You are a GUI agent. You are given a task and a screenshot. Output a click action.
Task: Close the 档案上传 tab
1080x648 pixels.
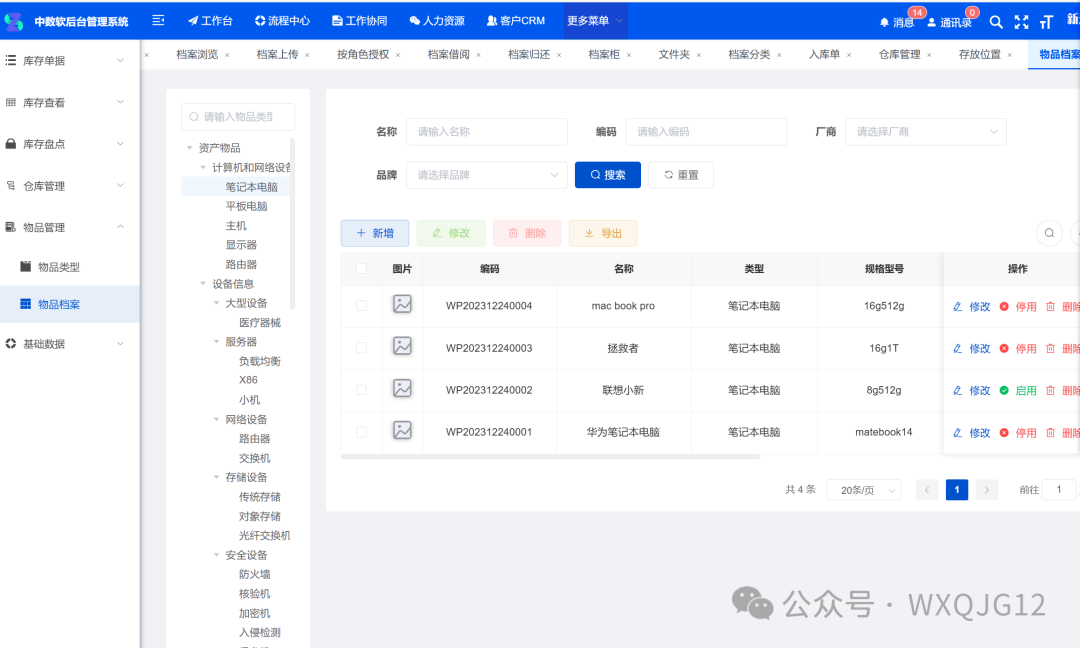(x=307, y=55)
